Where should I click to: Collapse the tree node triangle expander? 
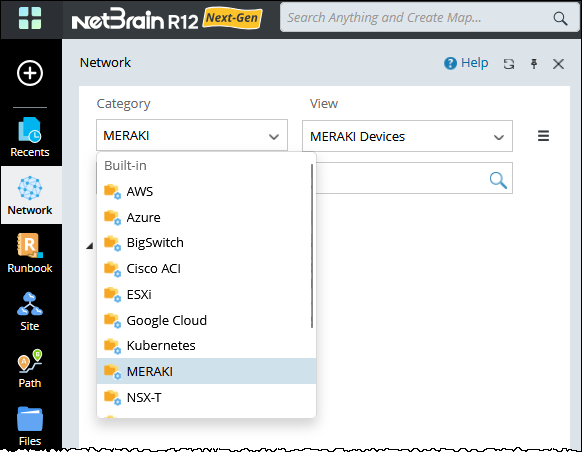tap(89, 246)
